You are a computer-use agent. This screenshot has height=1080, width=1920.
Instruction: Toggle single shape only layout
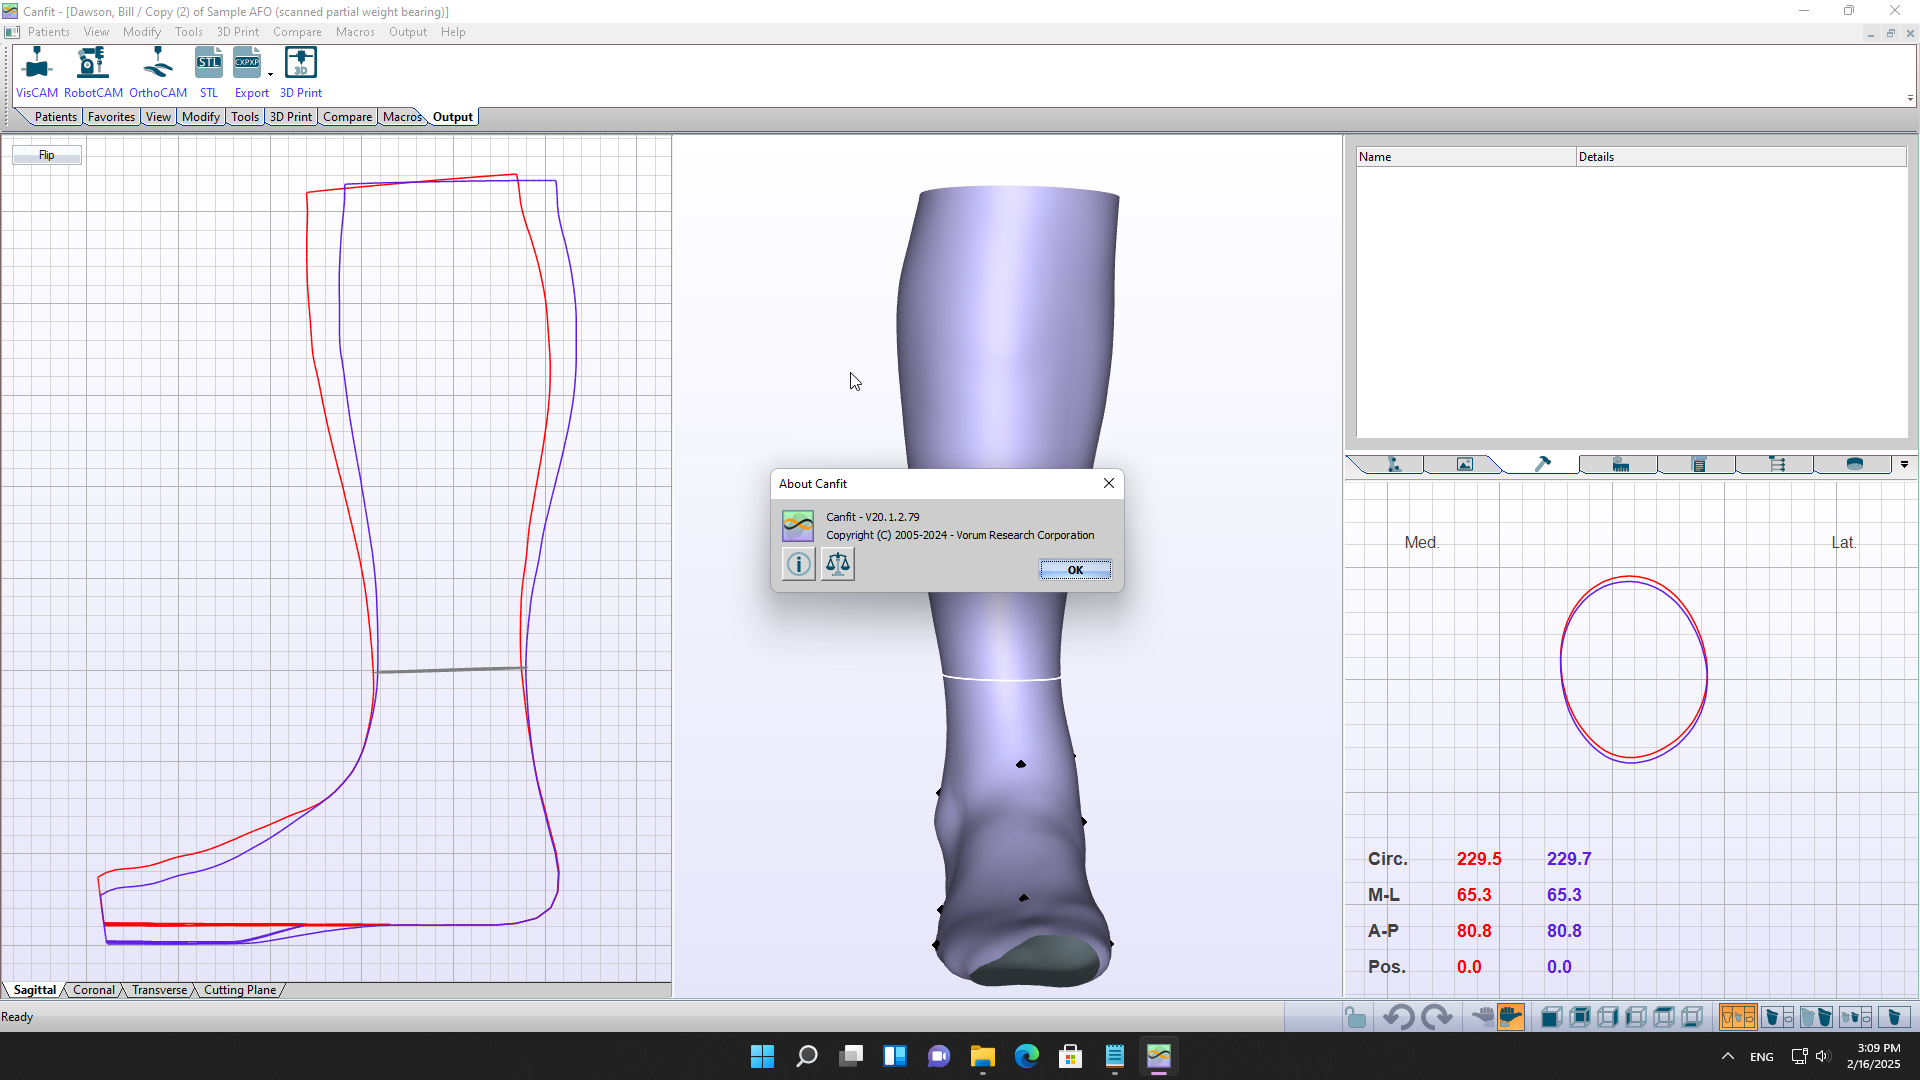coord(1894,1018)
